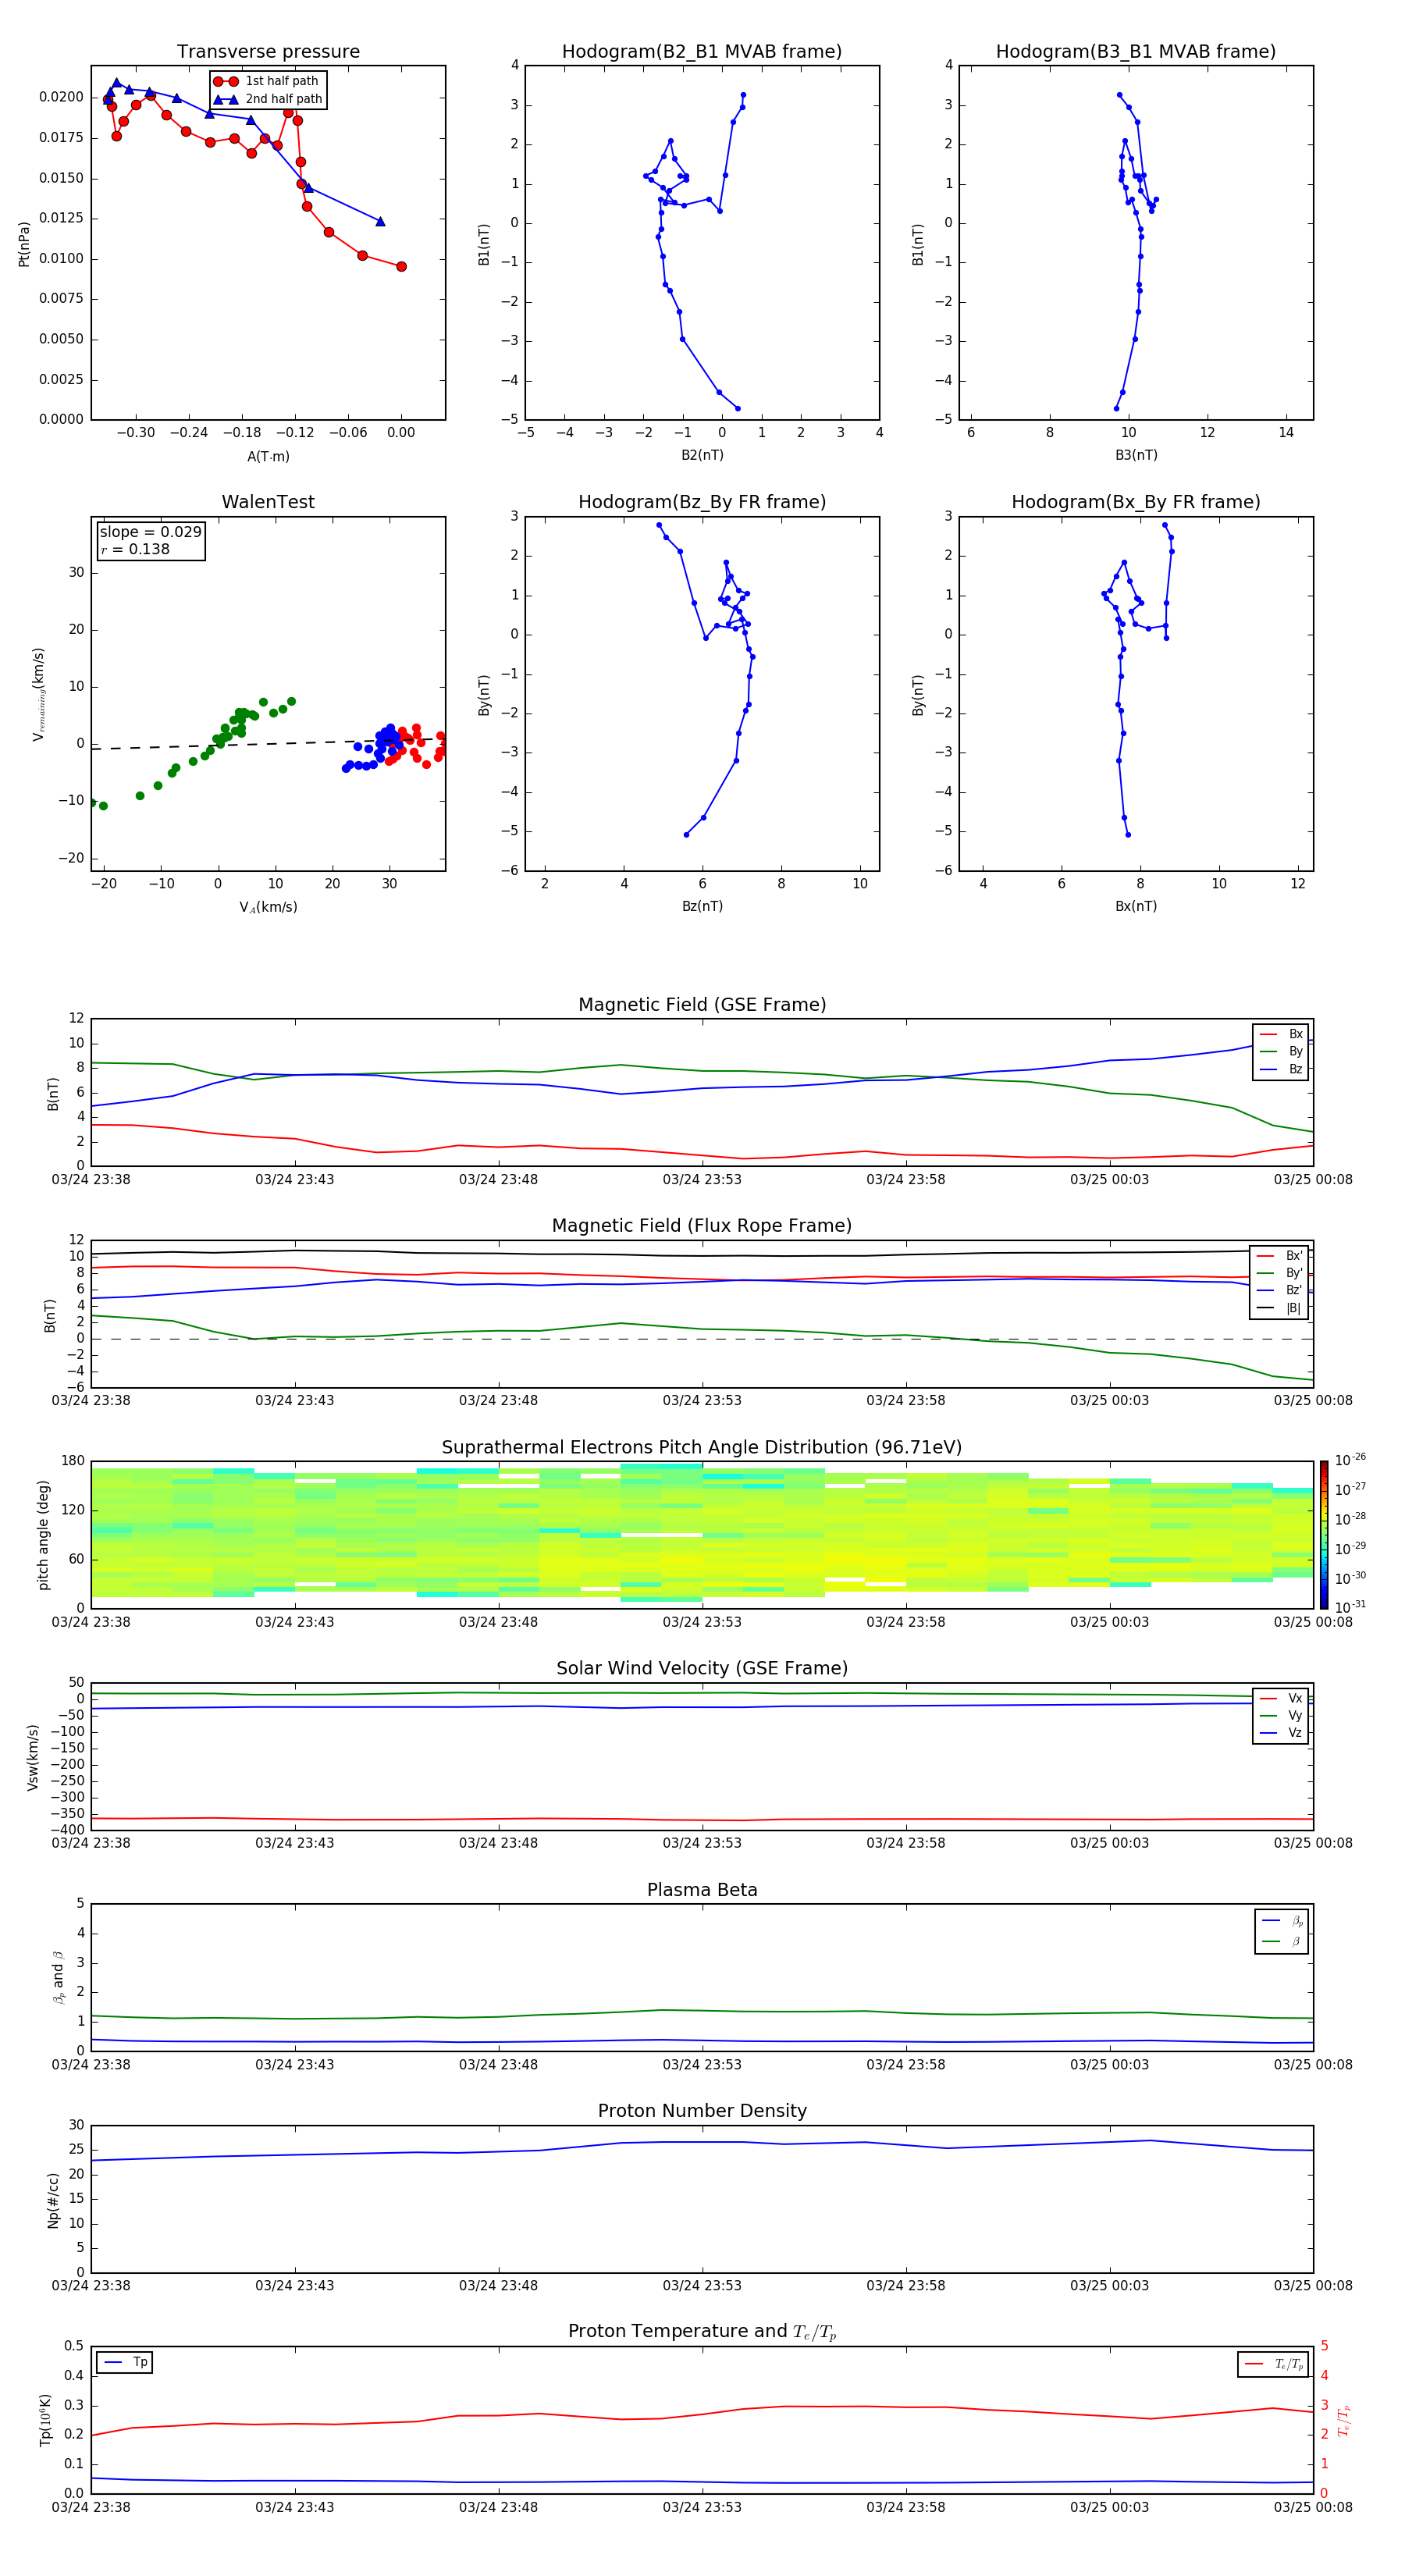Click the last red point at A=0.00 in Transverse pressure

pyautogui.click(x=401, y=266)
